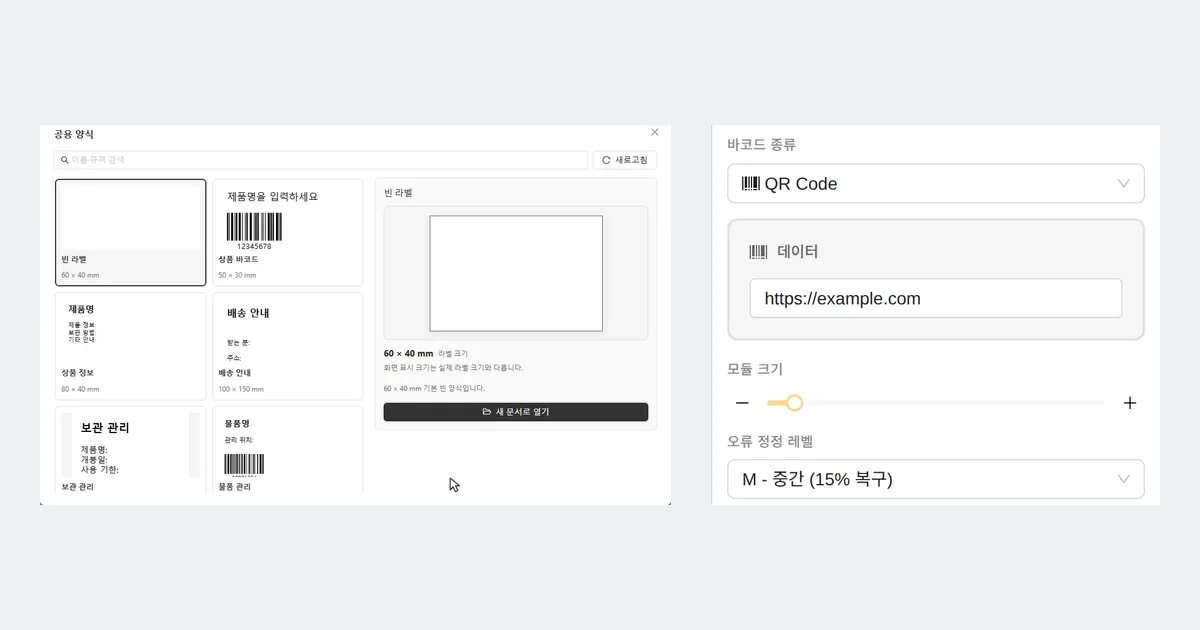Screen dimensions: 1200x630
Task: Select the 빈 라벨 60 × 40 mm template card
Action: (x=131, y=232)
